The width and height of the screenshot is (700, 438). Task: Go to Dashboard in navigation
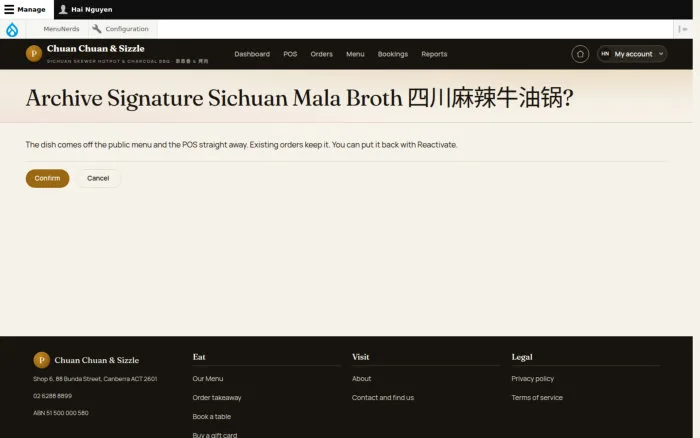click(252, 54)
